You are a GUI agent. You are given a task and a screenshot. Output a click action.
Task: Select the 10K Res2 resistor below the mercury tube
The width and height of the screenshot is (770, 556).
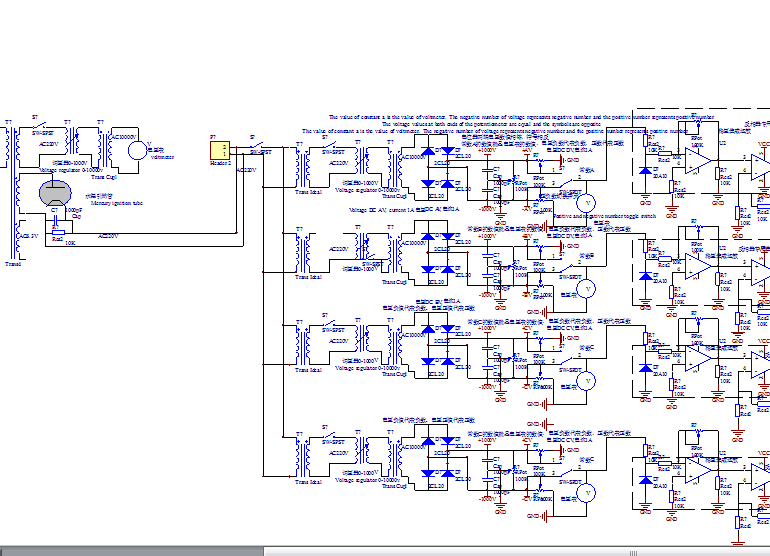(57, 233)
